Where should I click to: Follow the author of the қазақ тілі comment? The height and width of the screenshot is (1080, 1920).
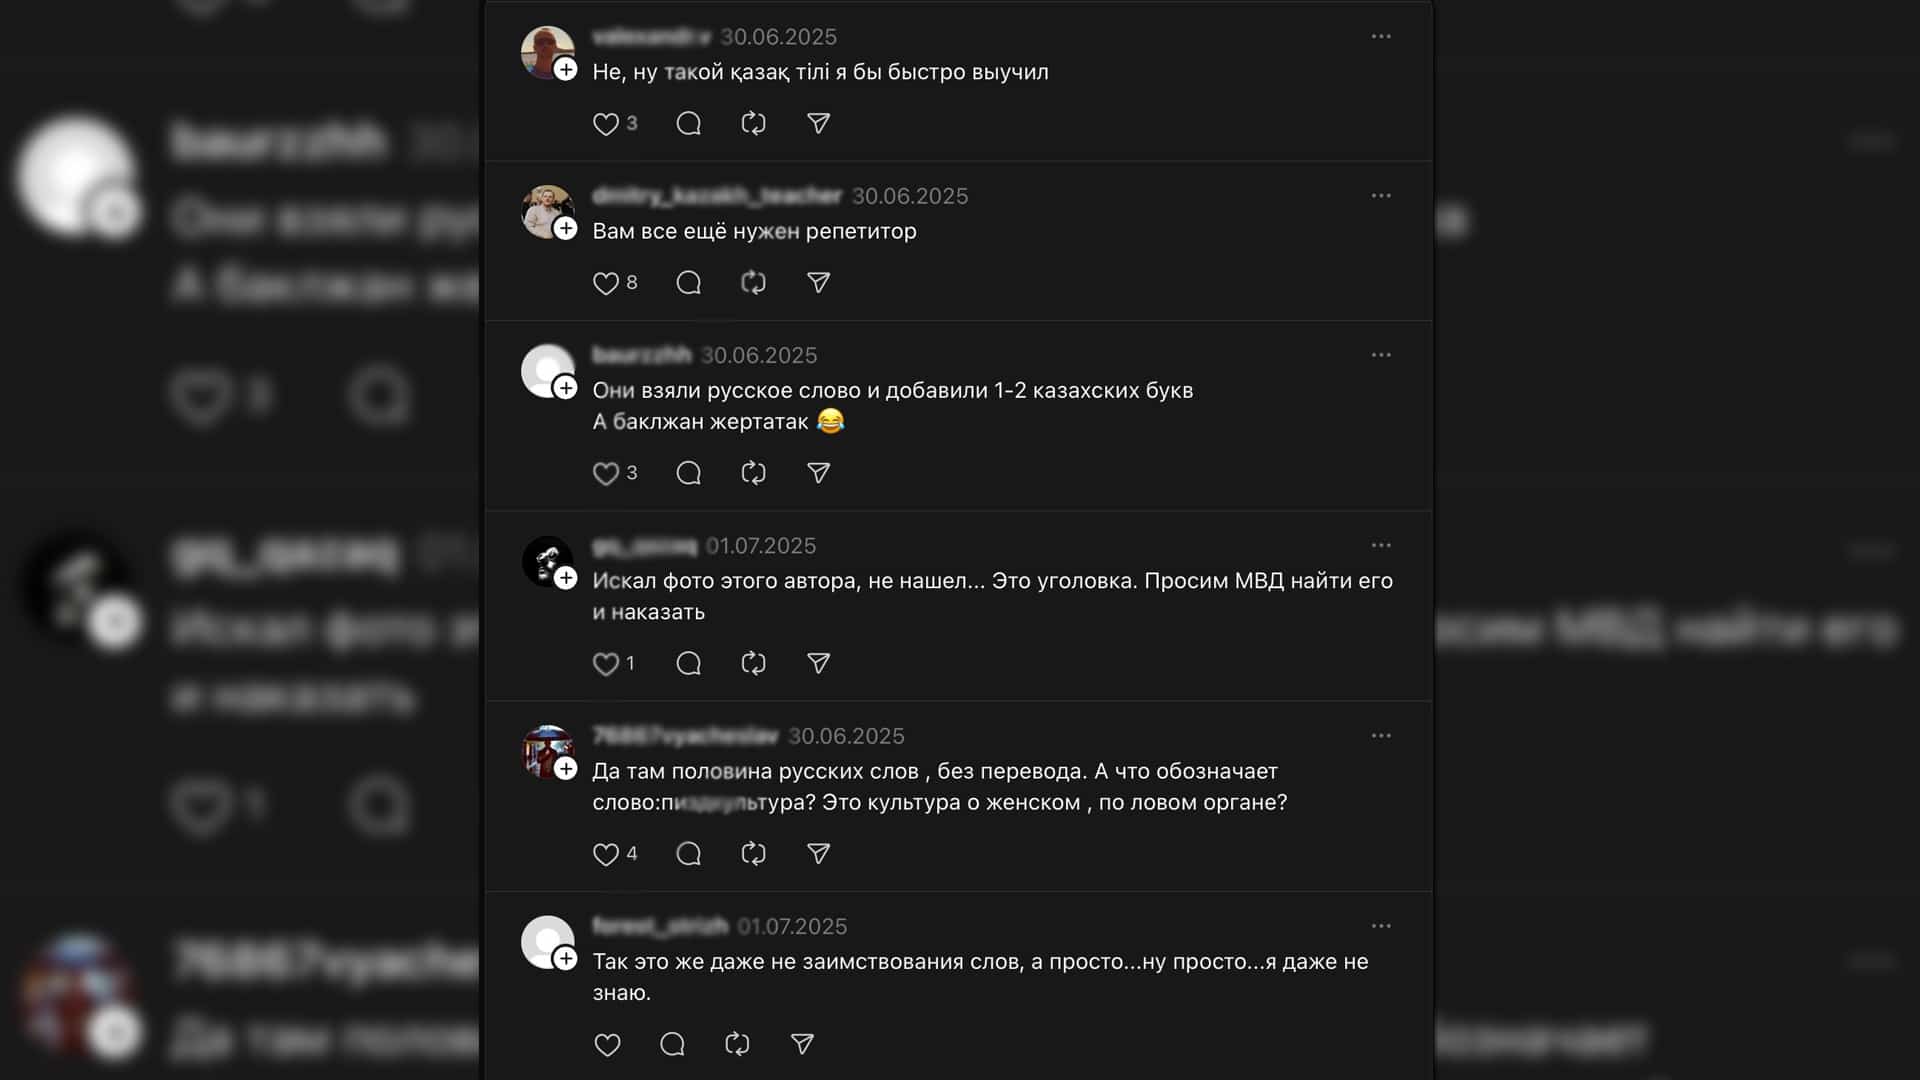click(x=566, y=69)
